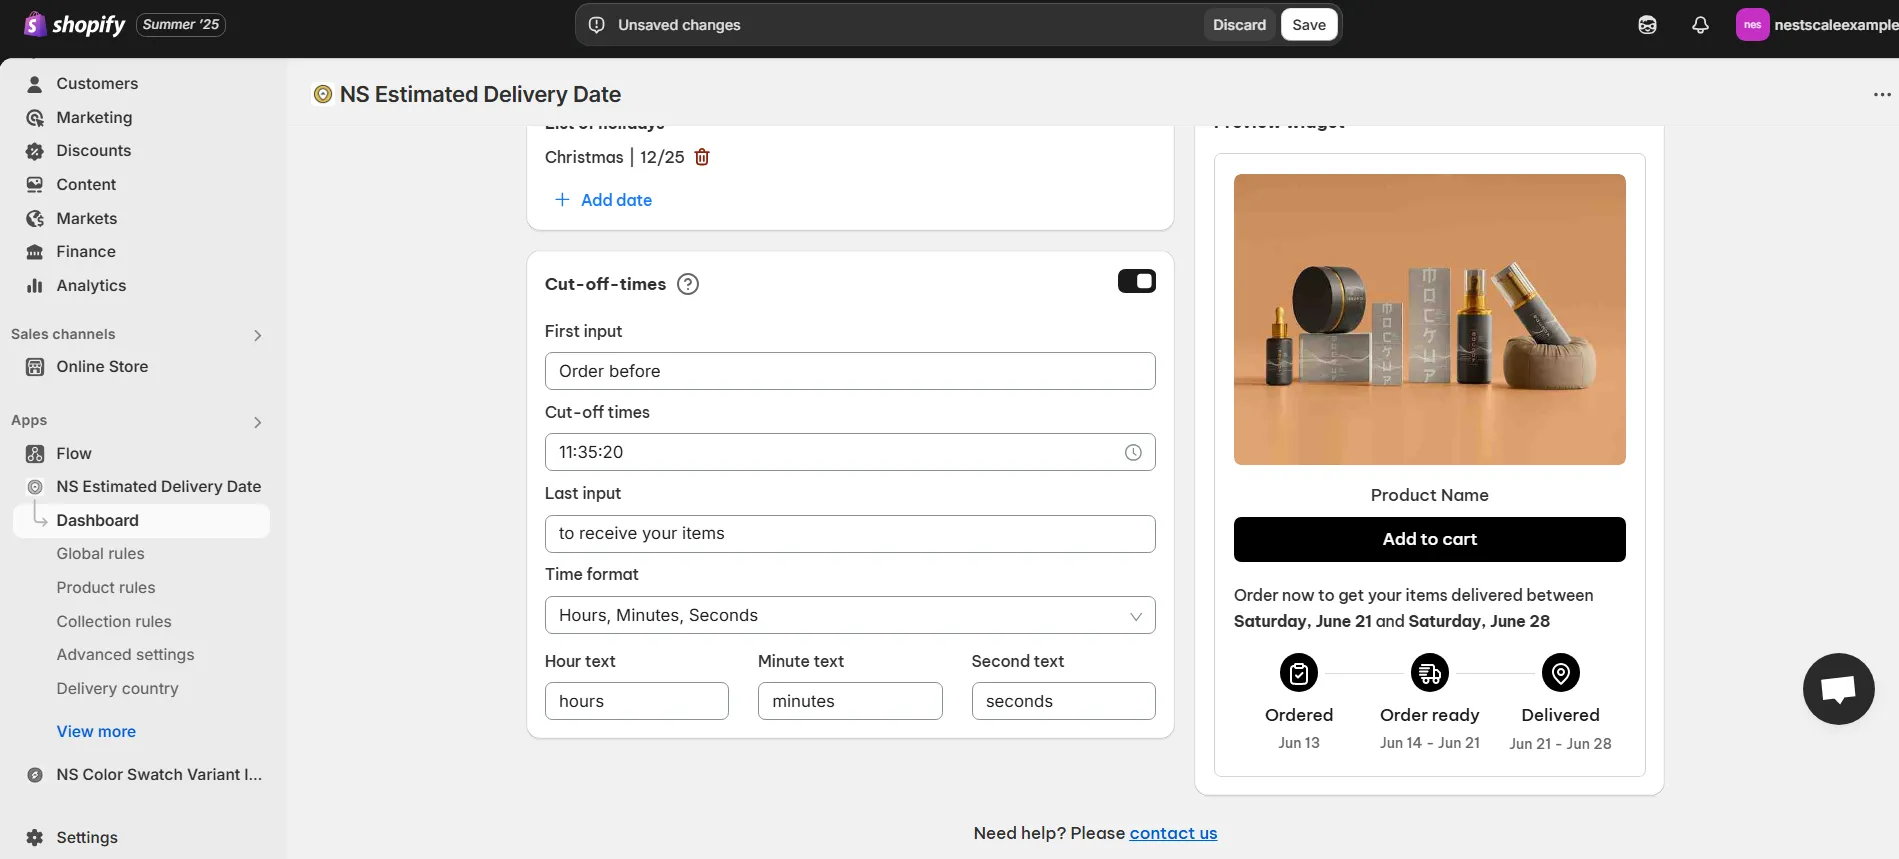Viewport: 1899px width, 859px height.
Task: Click NS Estimated Delivery Date page title
Action: [480, 95]
